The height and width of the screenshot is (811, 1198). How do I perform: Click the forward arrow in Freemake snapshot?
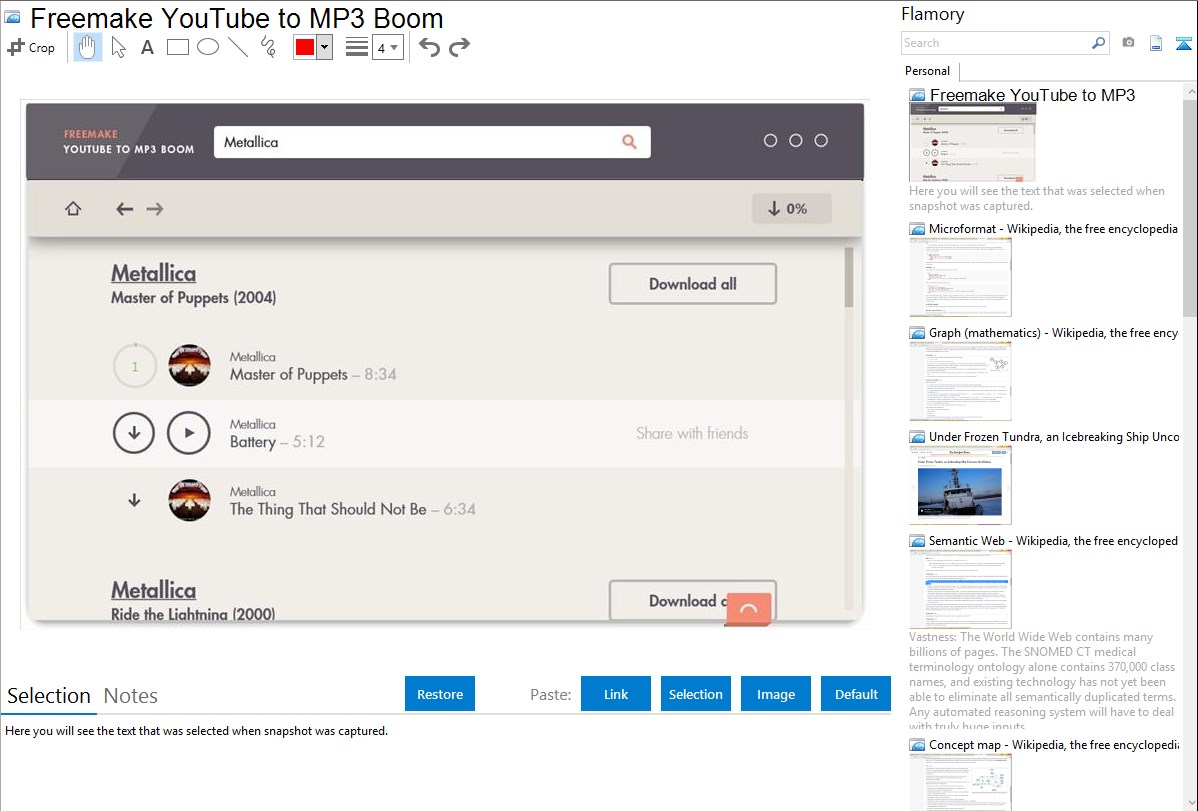[155, 209]
